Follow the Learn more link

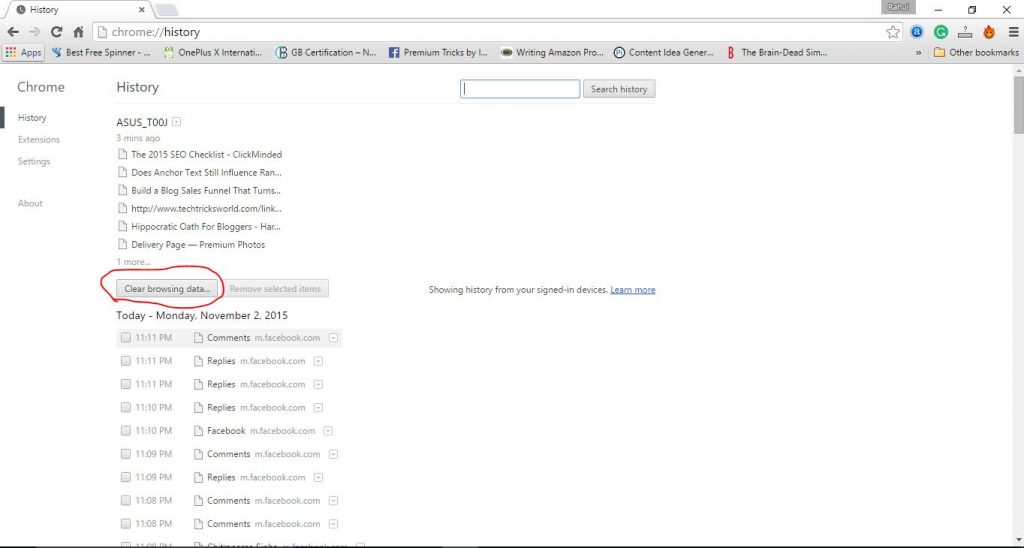[632, 289]
